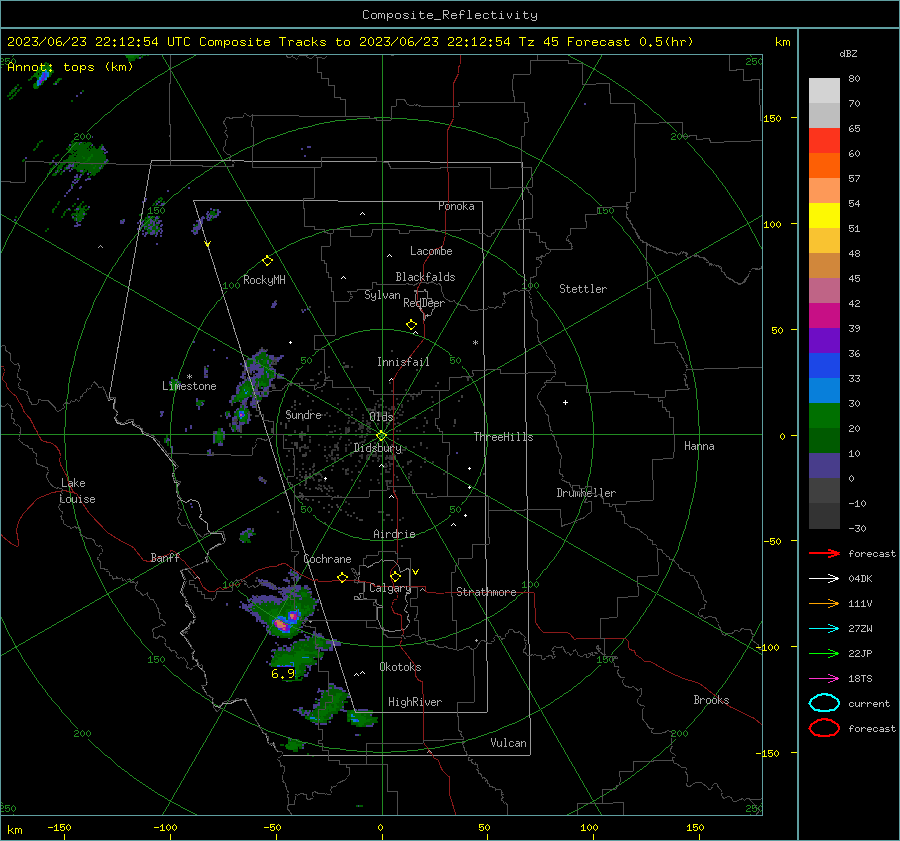900x841 pixels.
Task: Click the yellow diamond marker above Calgary label
Action: [395, 576]
